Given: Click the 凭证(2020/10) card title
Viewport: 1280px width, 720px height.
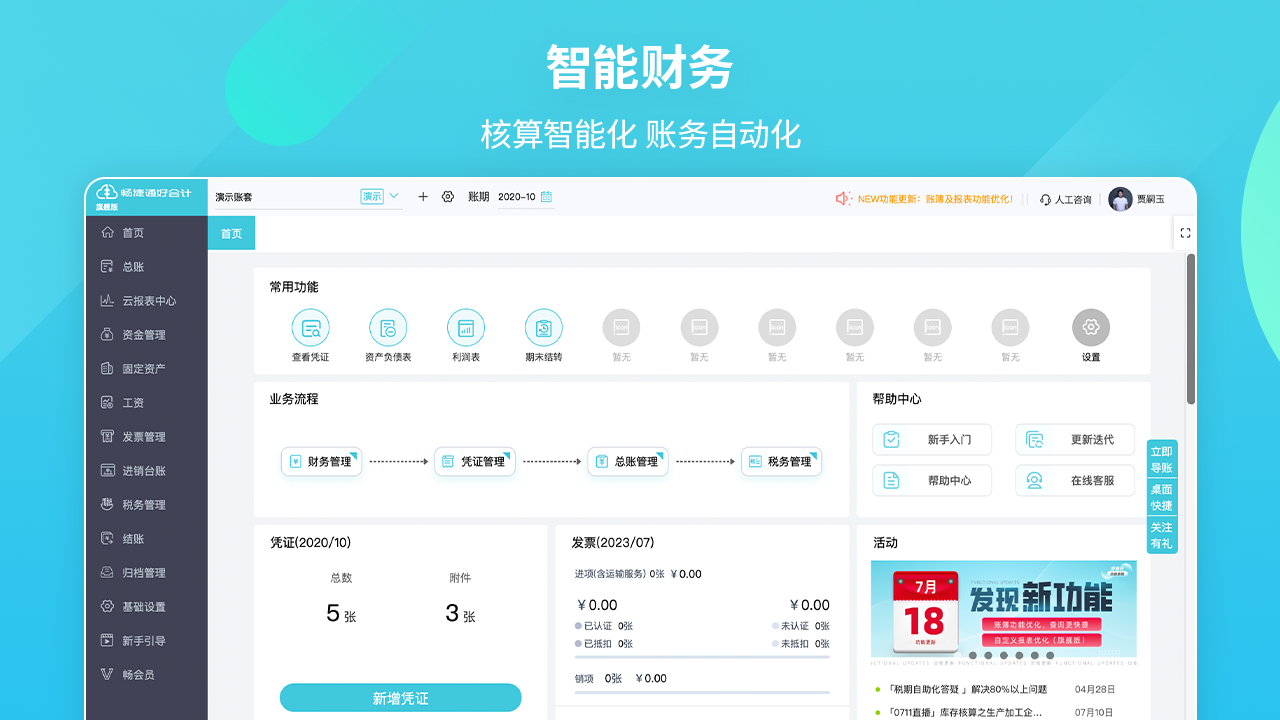Looking at the screenshot, I should pos(310,543).
